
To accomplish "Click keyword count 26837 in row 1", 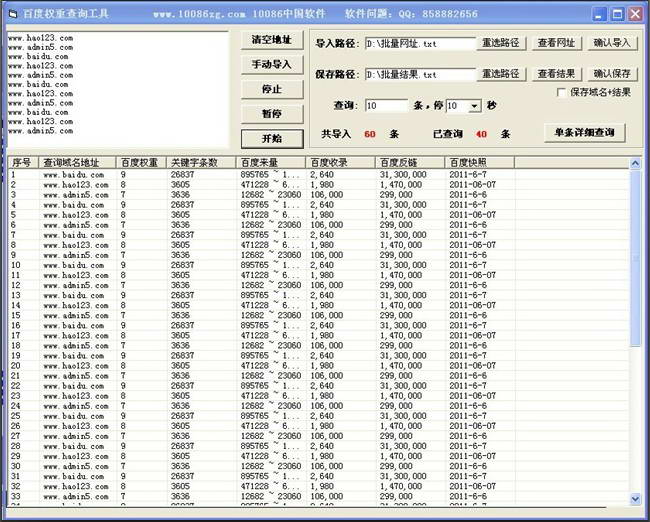I will [182, 175].
